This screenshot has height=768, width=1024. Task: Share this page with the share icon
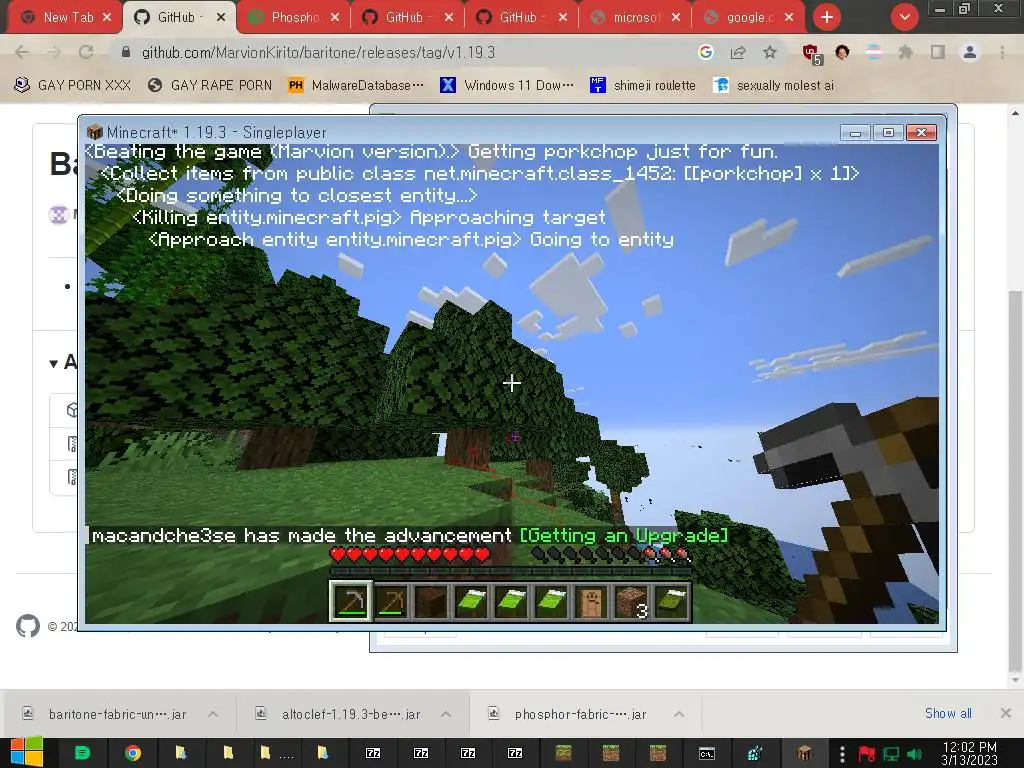click(x=738, y=52)
